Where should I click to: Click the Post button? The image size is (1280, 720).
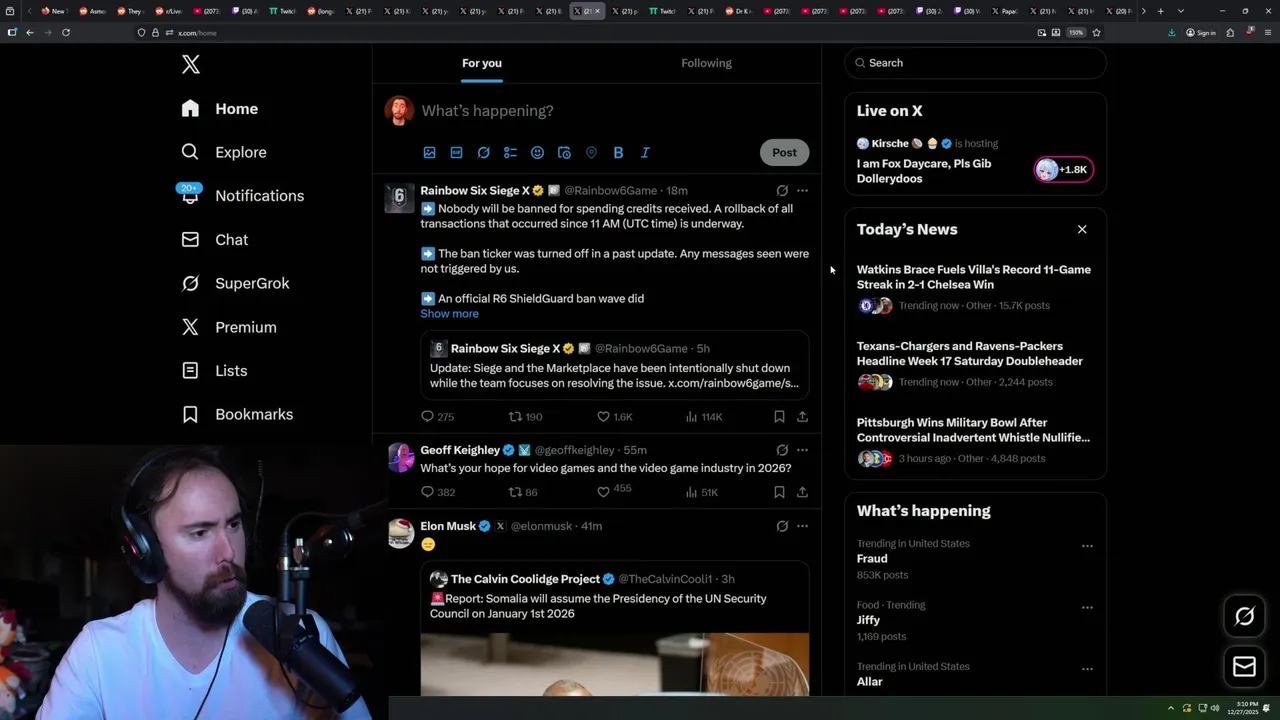[x=784, y=153]
